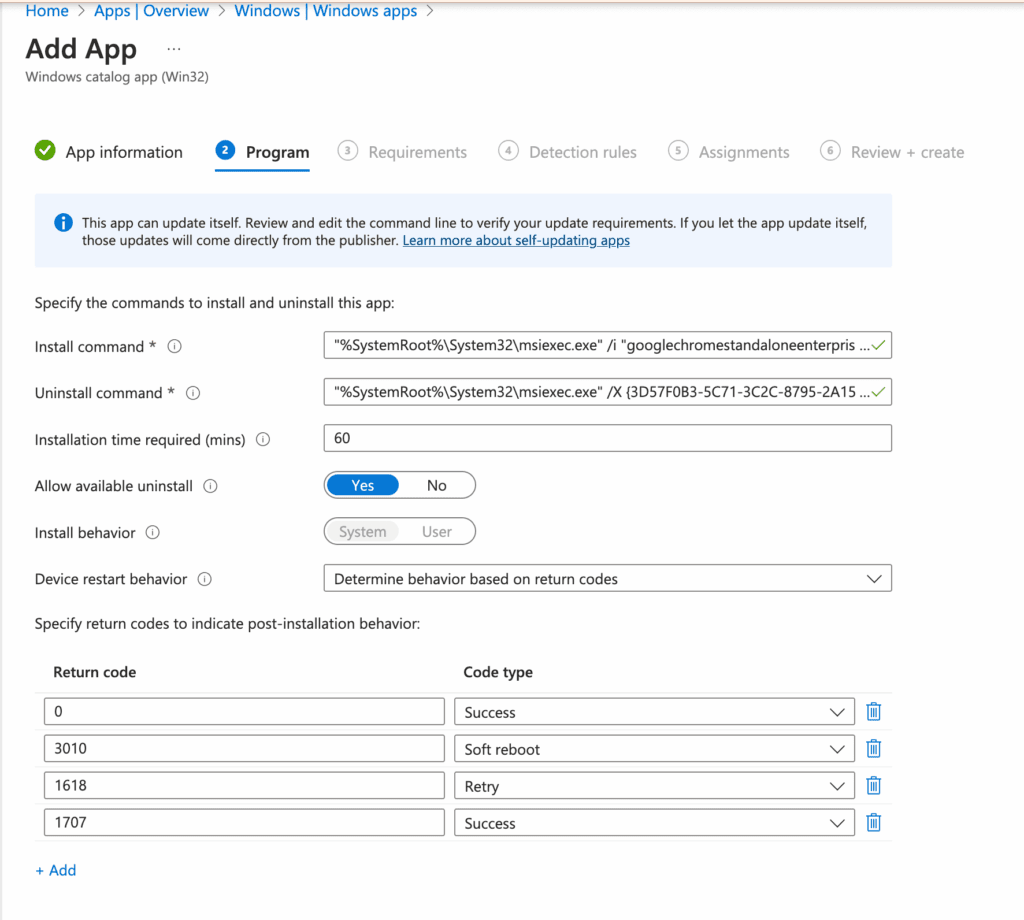
Task: Remove the 1707 return code entry
Action: pyautogui.click(x=873, y=822)
